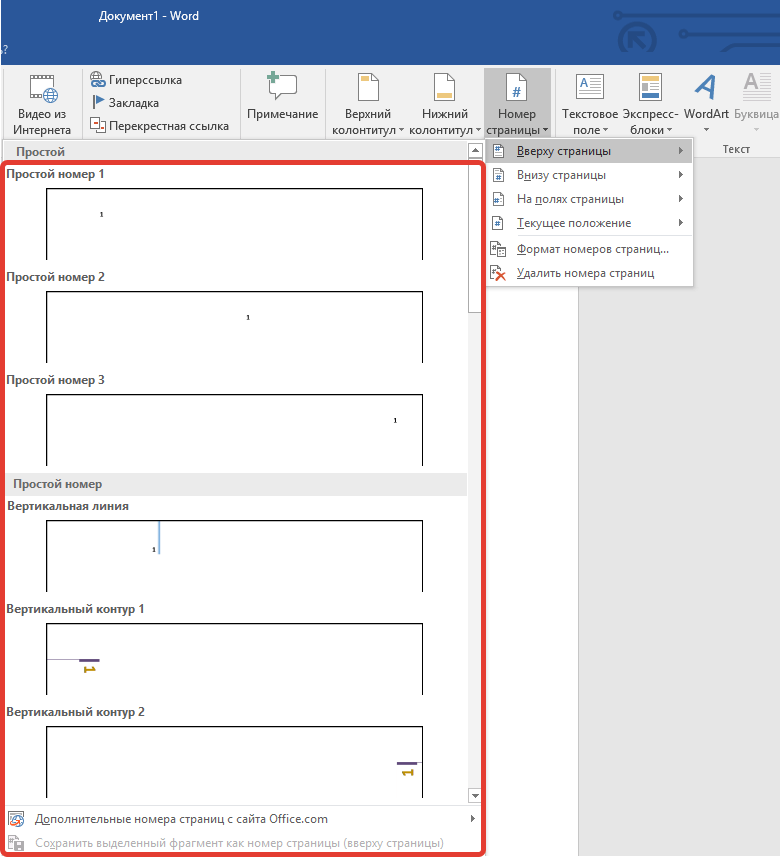Screen dimensions: 780x857
Task: Select the Простой номер 2 thumbnail
Action: pyautogui.click(x=234, y=327)
